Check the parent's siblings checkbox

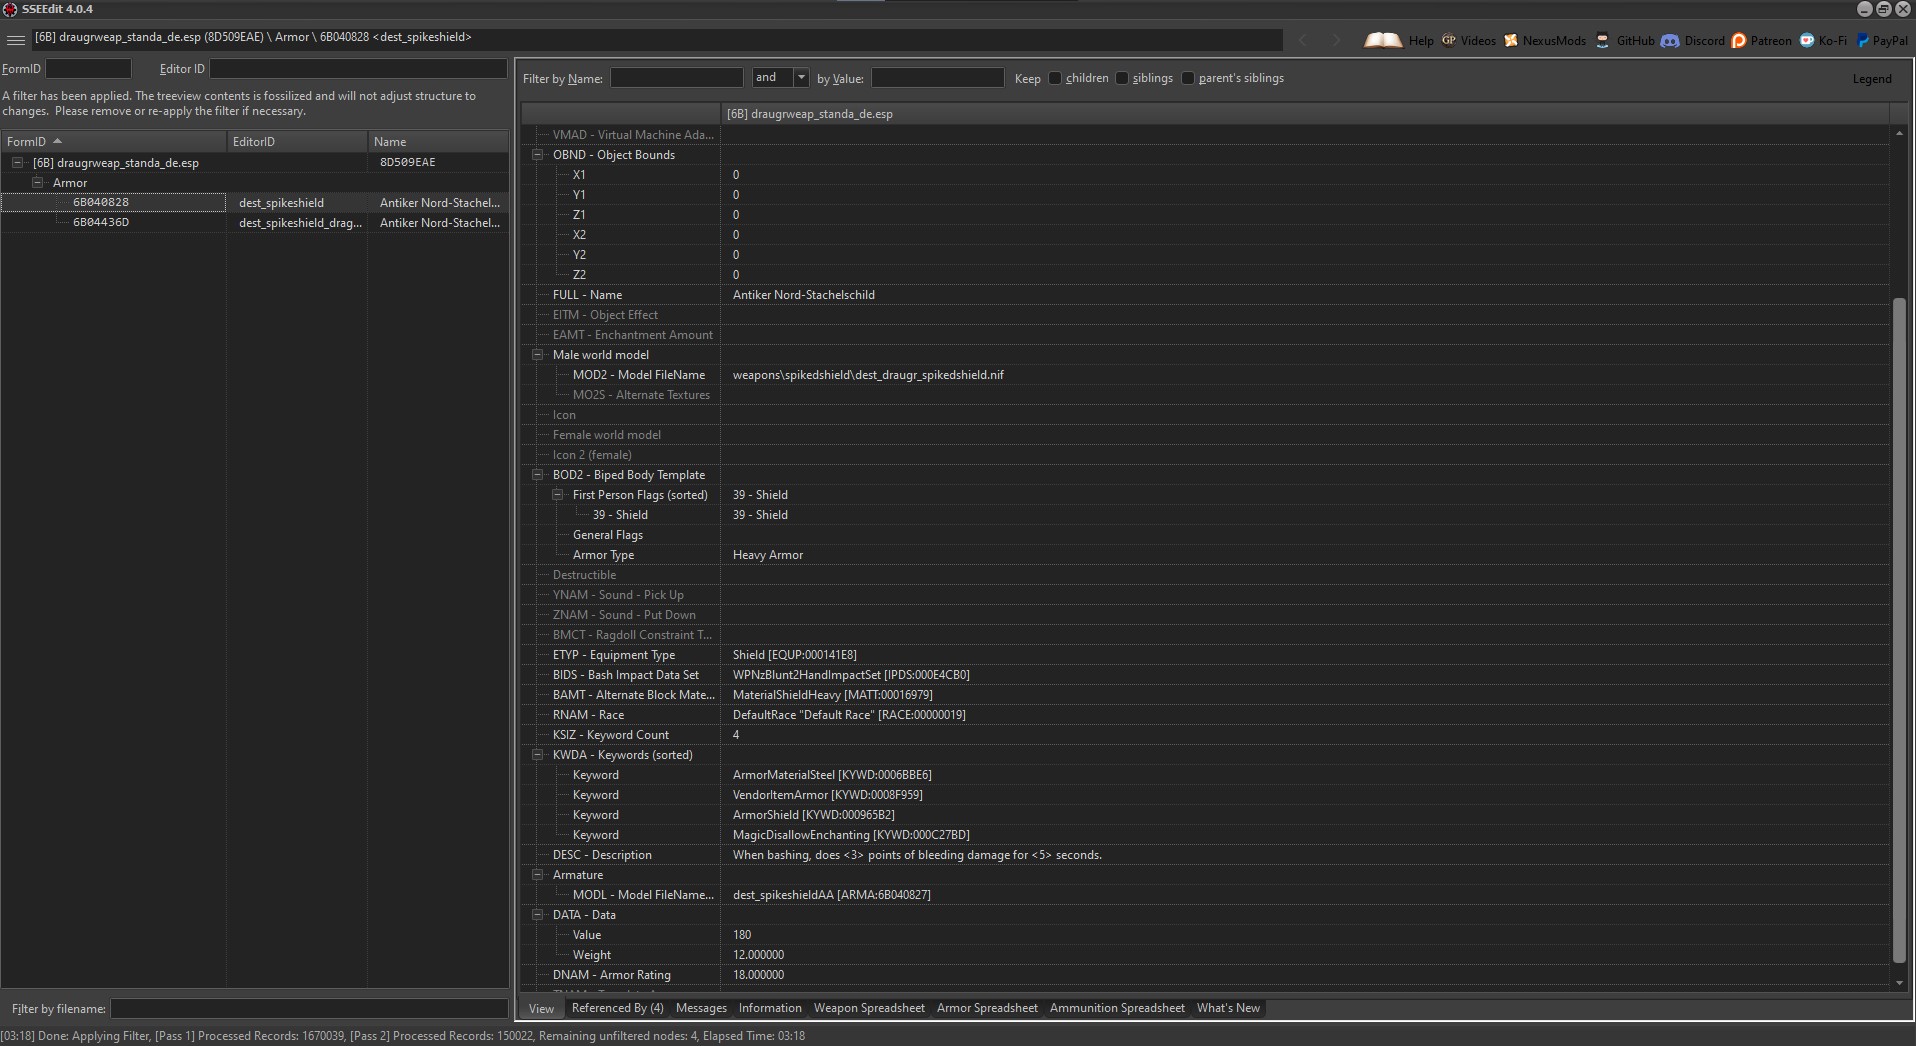[x=1188, y=78]
